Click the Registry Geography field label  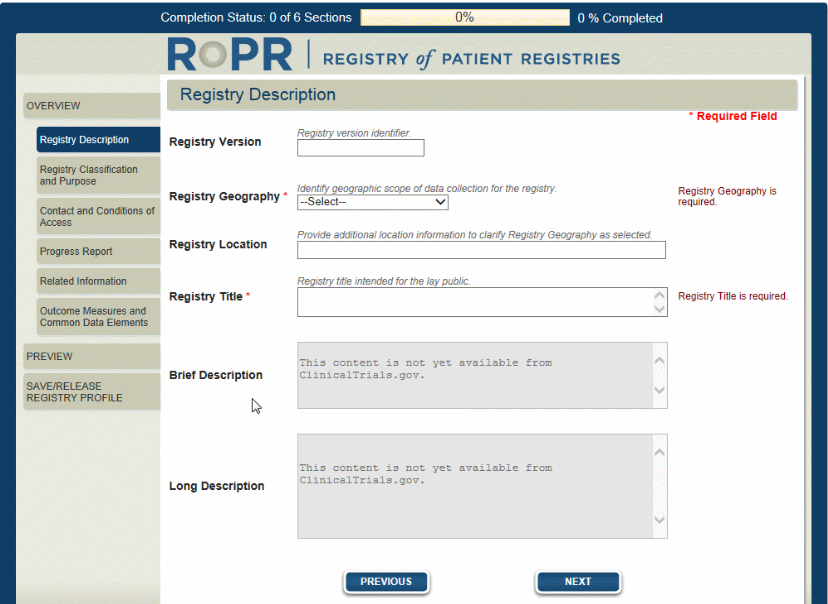point(224,196)
